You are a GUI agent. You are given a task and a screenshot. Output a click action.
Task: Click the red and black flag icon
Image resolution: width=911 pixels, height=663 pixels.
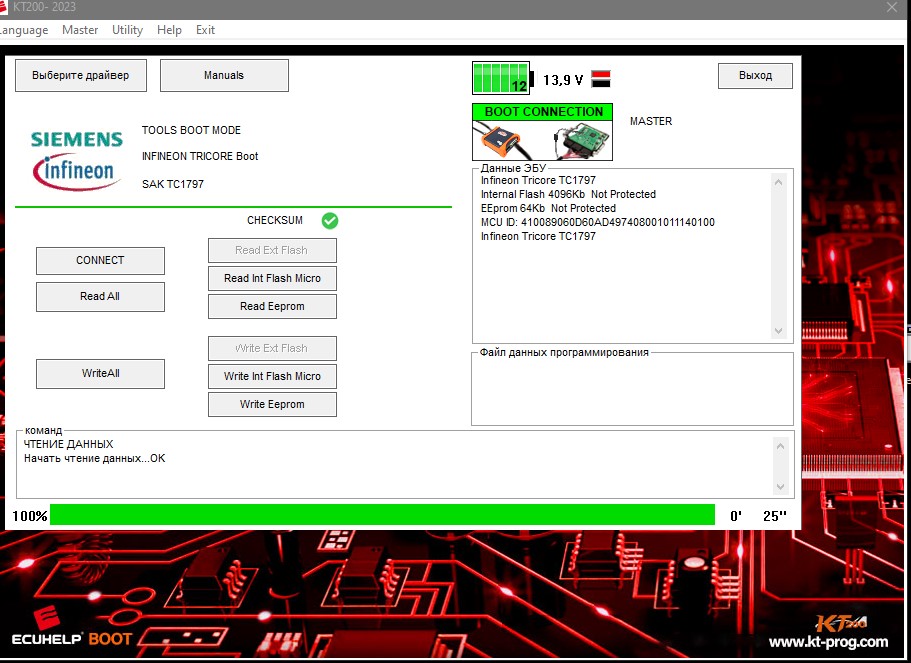point(601,79)
